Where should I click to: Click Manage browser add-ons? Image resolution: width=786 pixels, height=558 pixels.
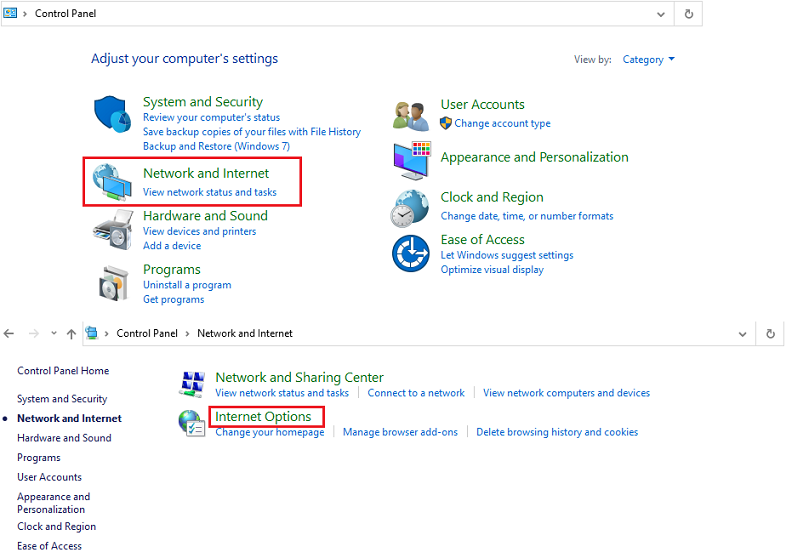pyautogui.click(x=400, y=432)
